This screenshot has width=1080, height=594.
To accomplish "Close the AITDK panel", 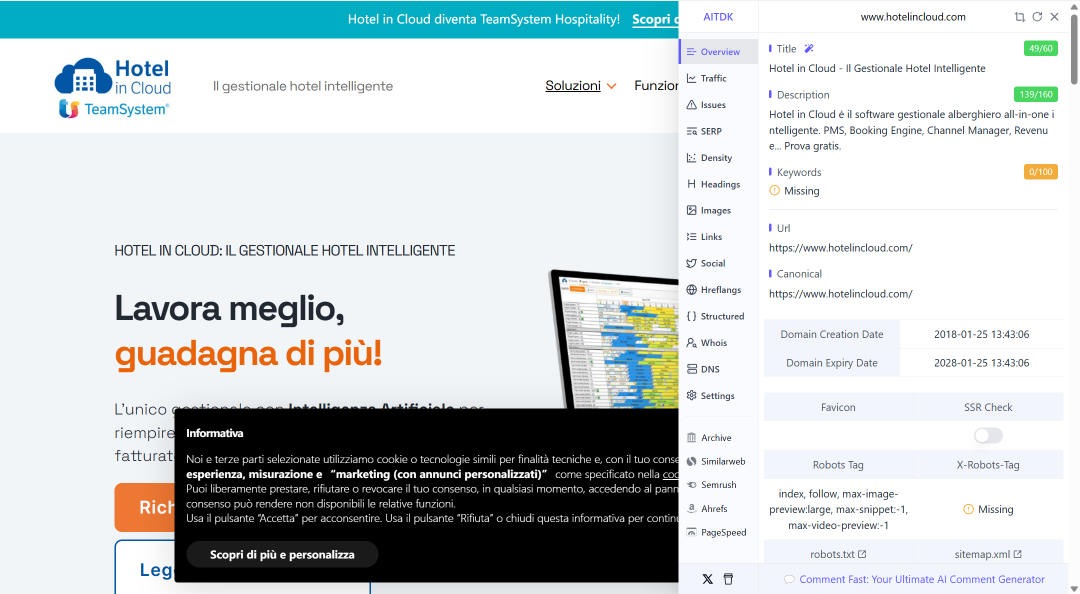I will [1055, 17].
